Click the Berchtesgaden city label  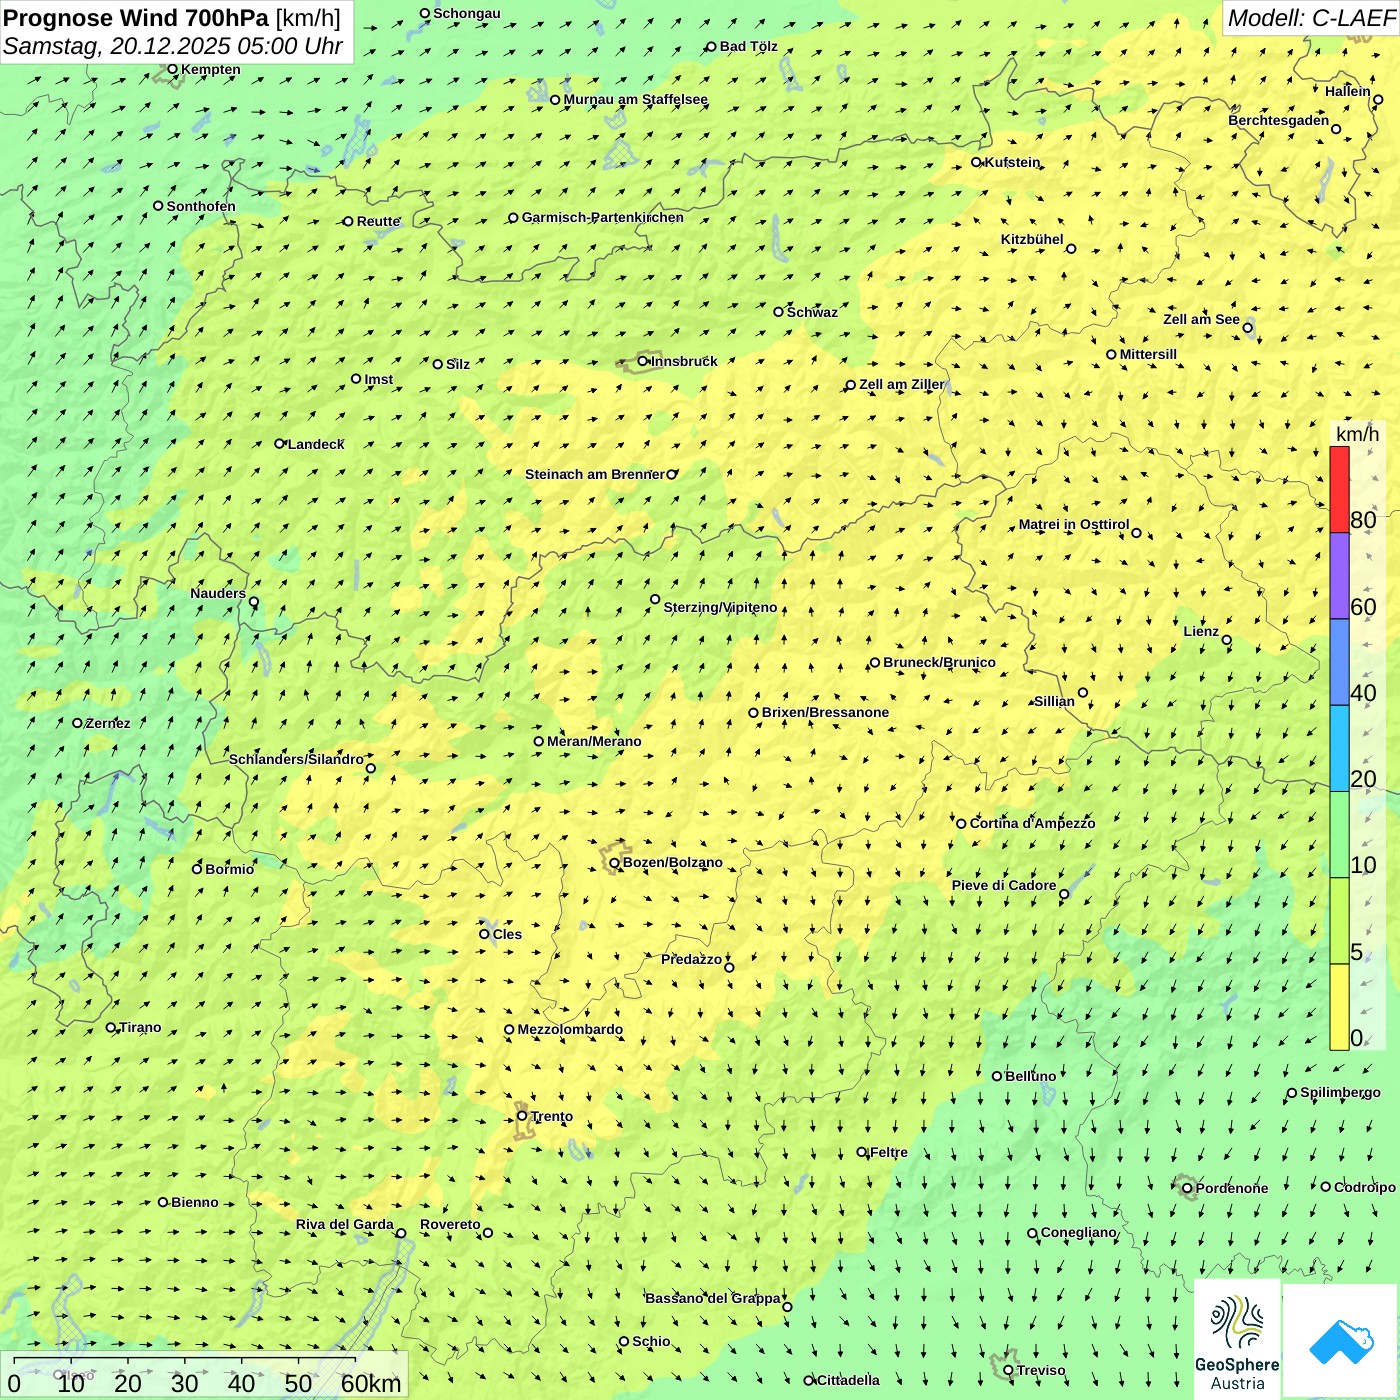coord(1279,120)
